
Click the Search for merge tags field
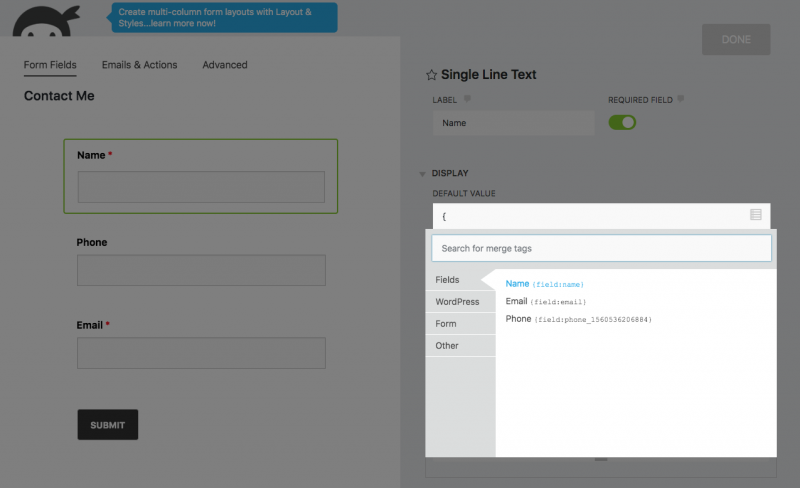click(x=601, y=248)
